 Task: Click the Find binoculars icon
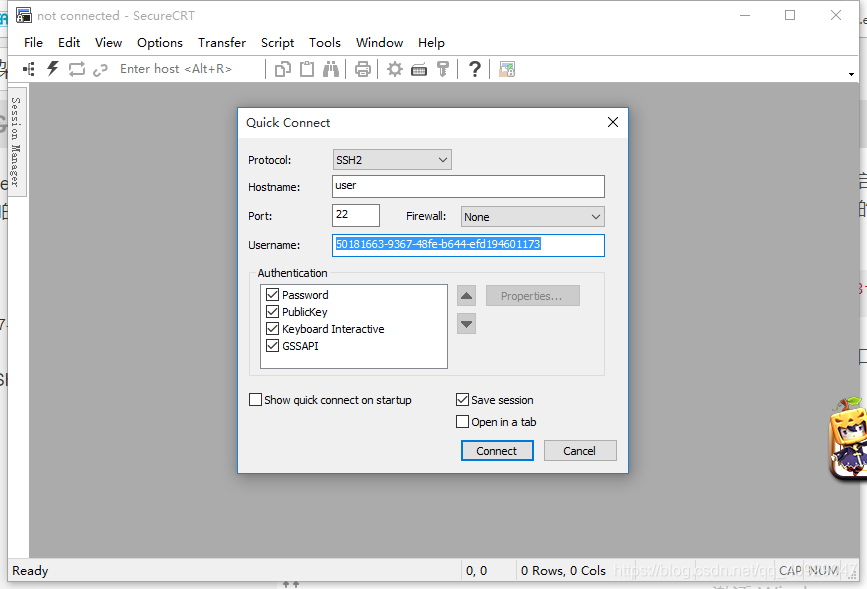pos(331,69)
